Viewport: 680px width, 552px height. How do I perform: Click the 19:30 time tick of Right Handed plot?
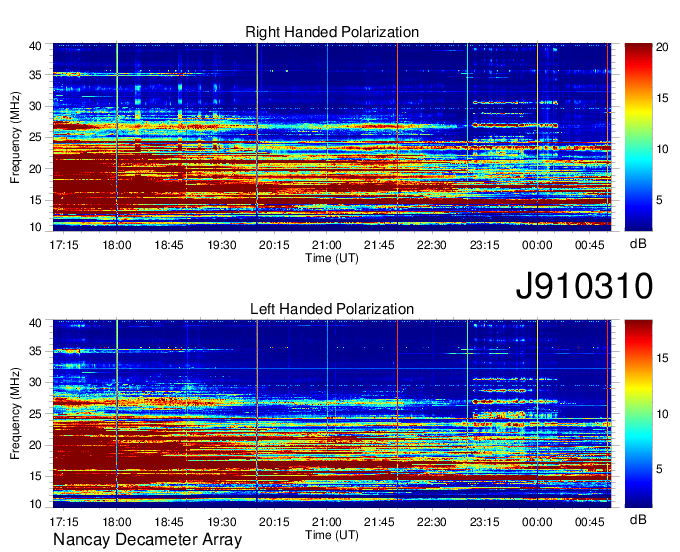click(x=222, y=245)
